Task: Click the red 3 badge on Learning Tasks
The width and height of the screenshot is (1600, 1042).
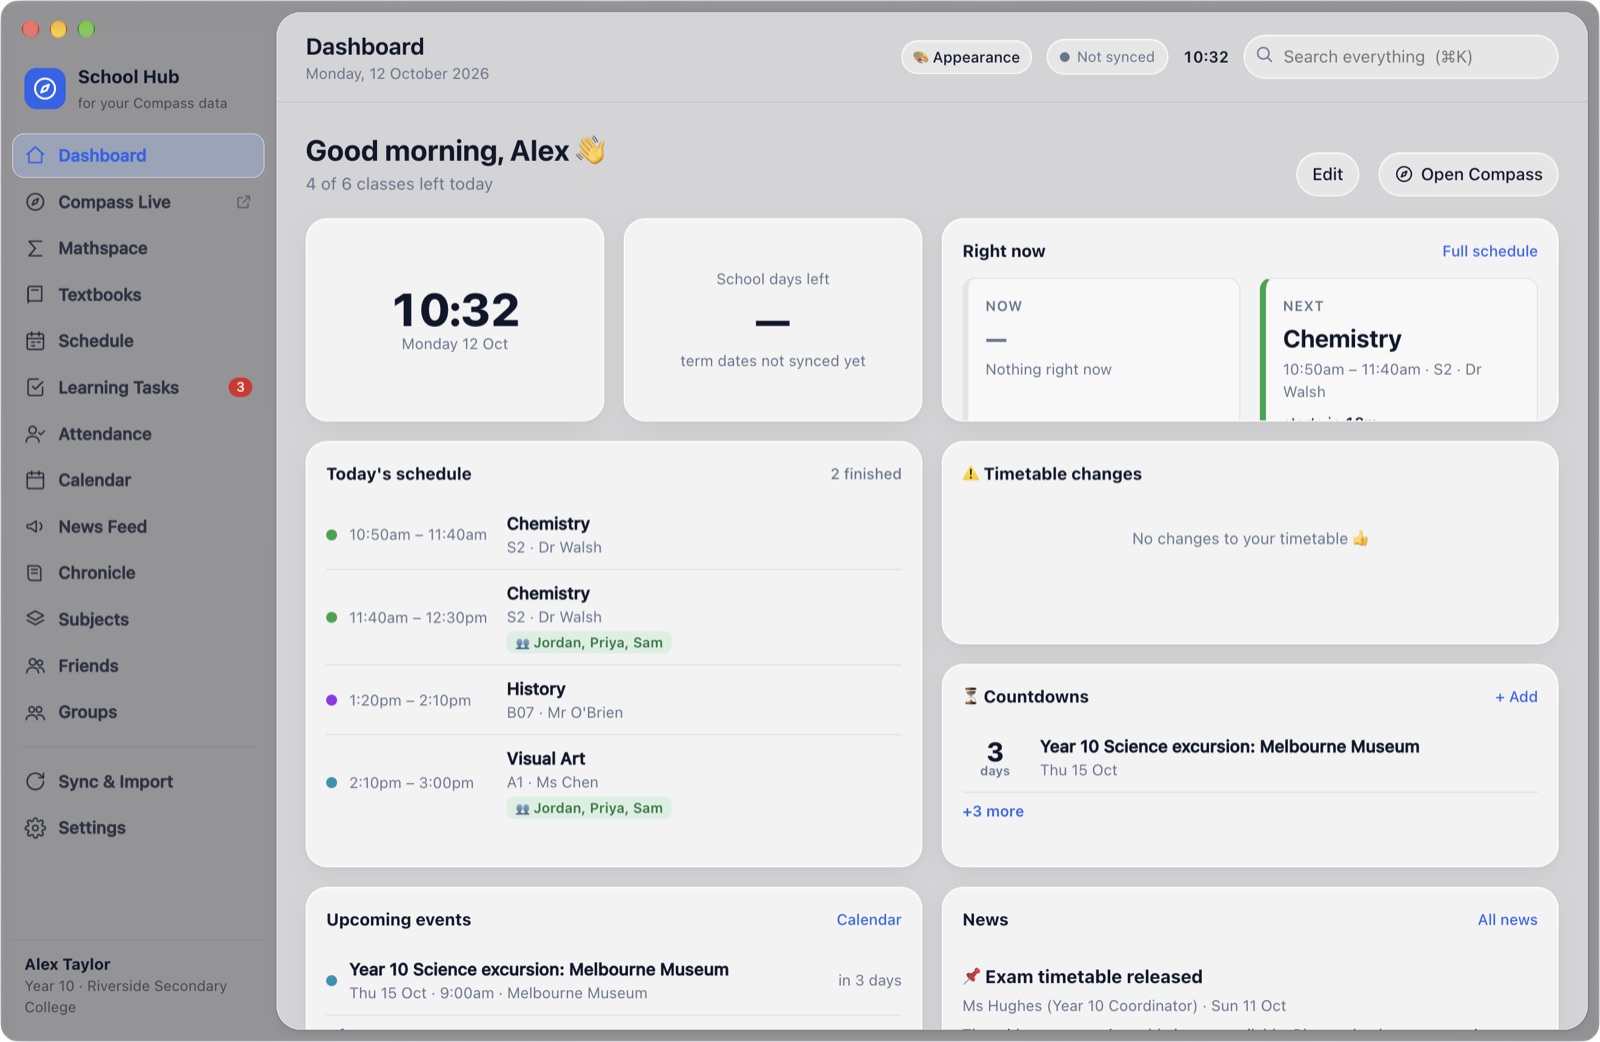Action: click(x=240, y=387)
